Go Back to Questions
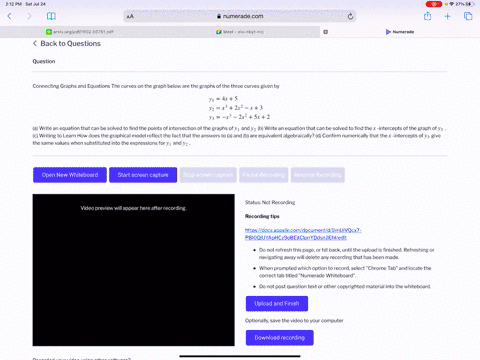 [x=67, y=44]
